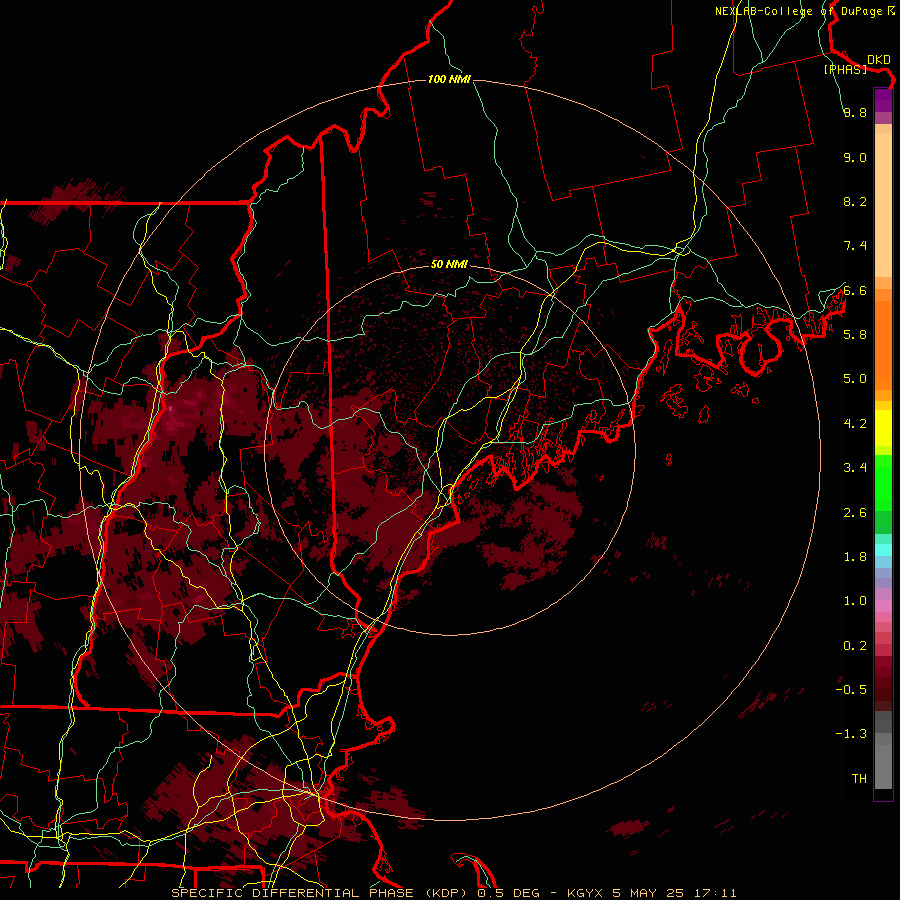Click the 7.4 value on color scale
This screenshot has width=900, height=900.
point(855,246)
